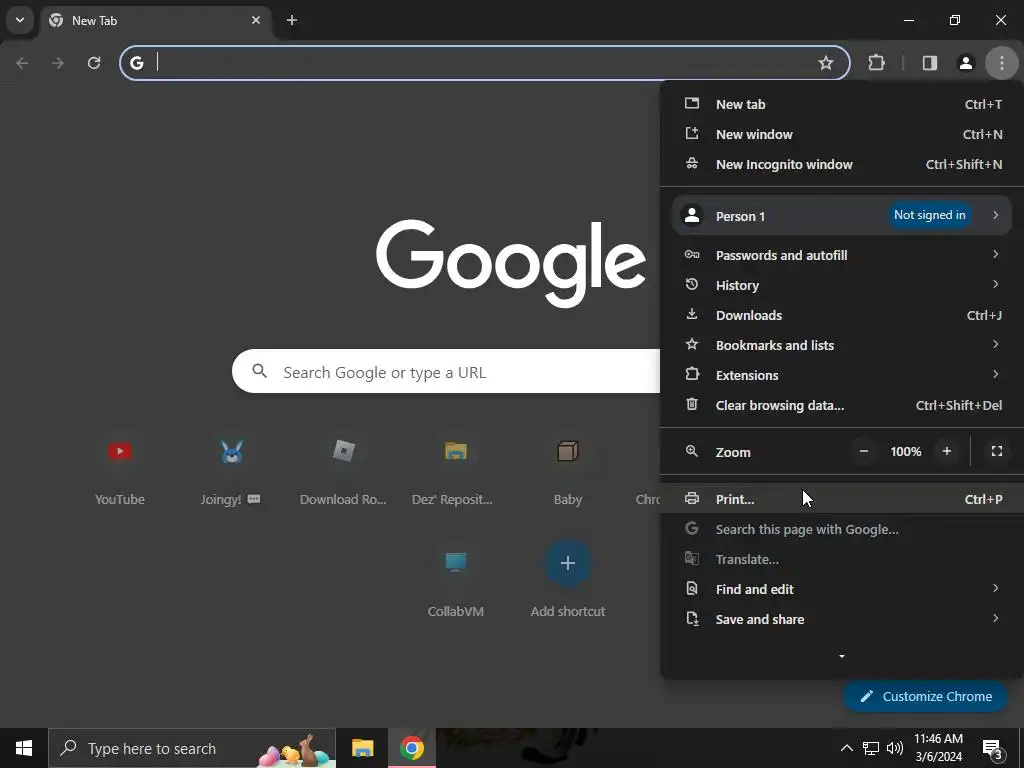The width and height of the screenshot is (1024, 768).
Task: Open Windows Start menu
Action: (24, 748)
